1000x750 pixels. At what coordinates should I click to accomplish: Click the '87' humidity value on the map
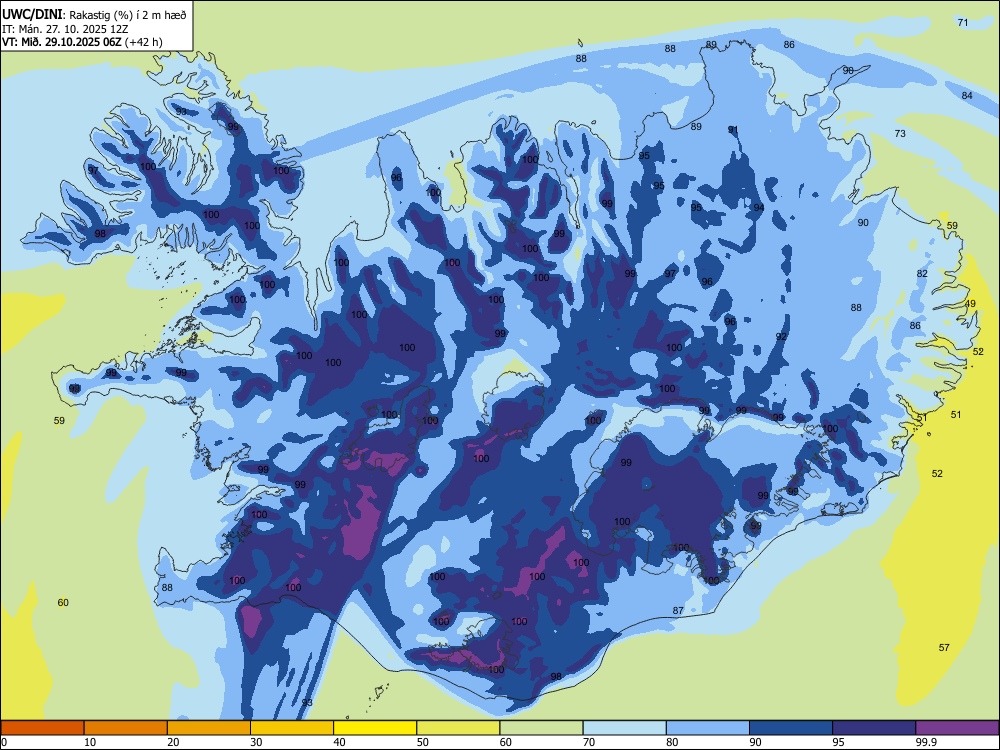click(678, 610)
